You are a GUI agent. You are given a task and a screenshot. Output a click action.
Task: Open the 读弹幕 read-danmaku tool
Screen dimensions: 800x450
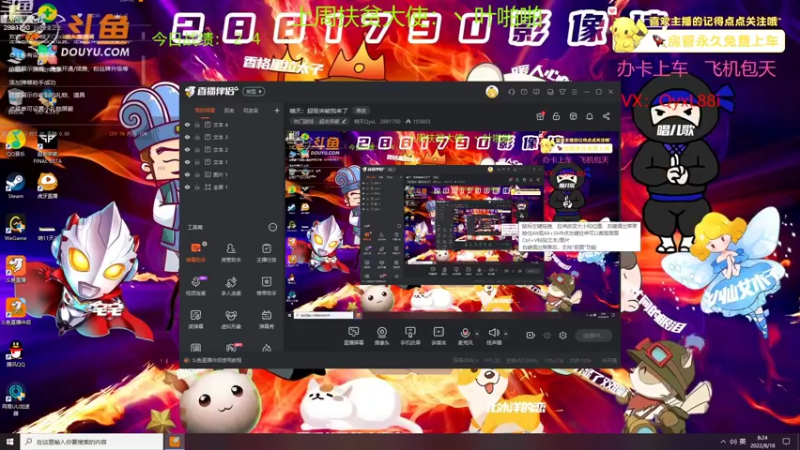point(196,319)
